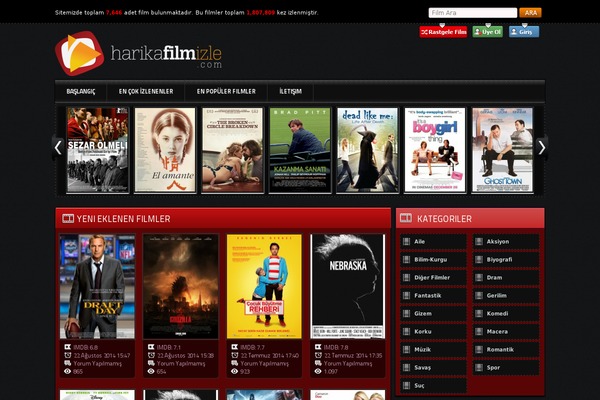This screenshot has height=400, width=600.
Task: Open The Broken Circle Breakdown poster
Action: tap(233, 150)
